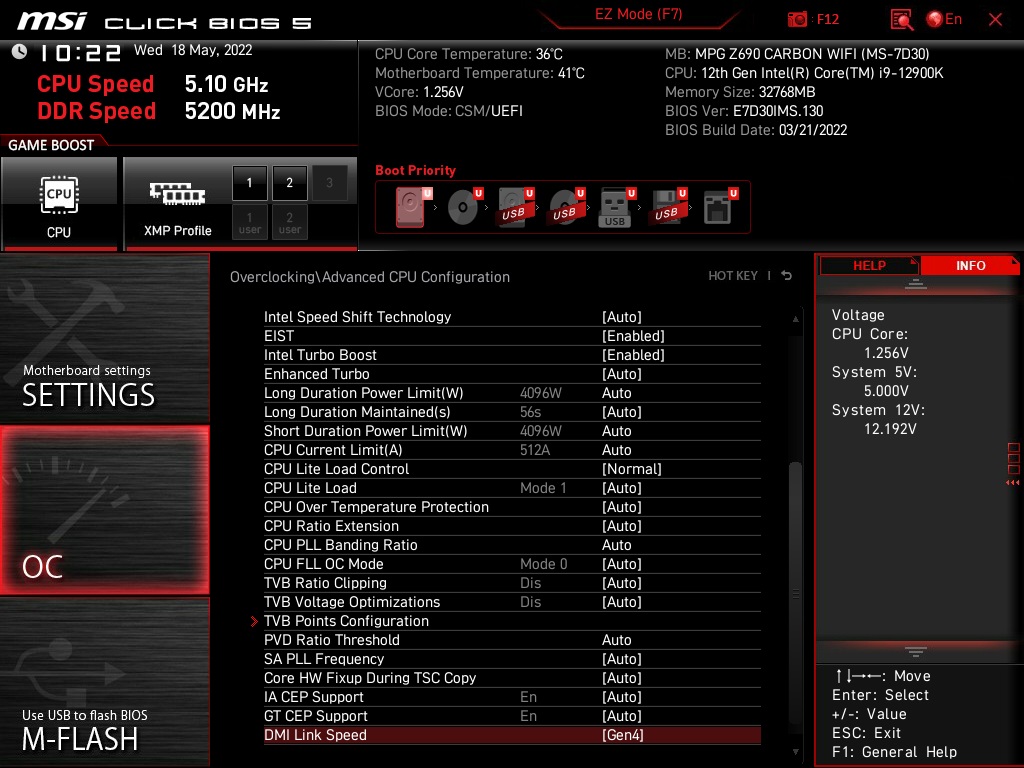Viewport: 1024px width, 768px height.
Task: Select the USB floppy boot device icon
Action: [667, 207]
